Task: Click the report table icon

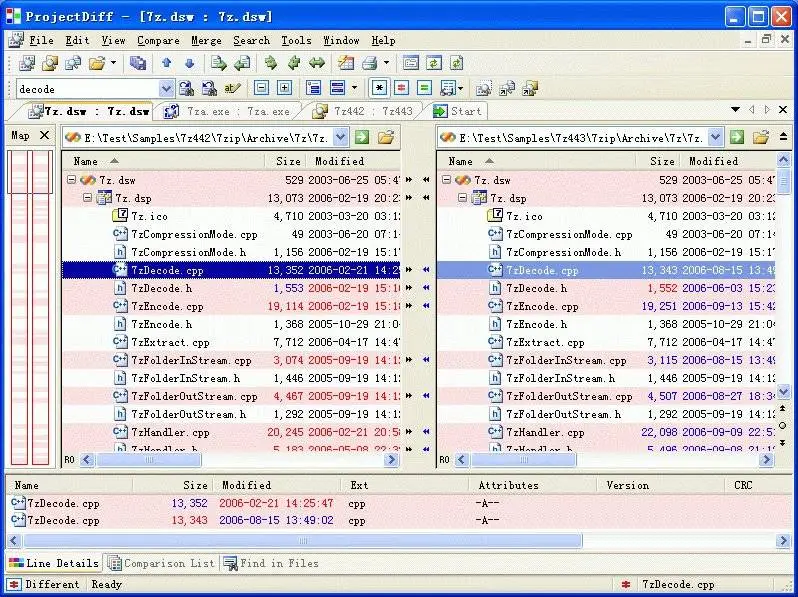Action: coord(346,63)
